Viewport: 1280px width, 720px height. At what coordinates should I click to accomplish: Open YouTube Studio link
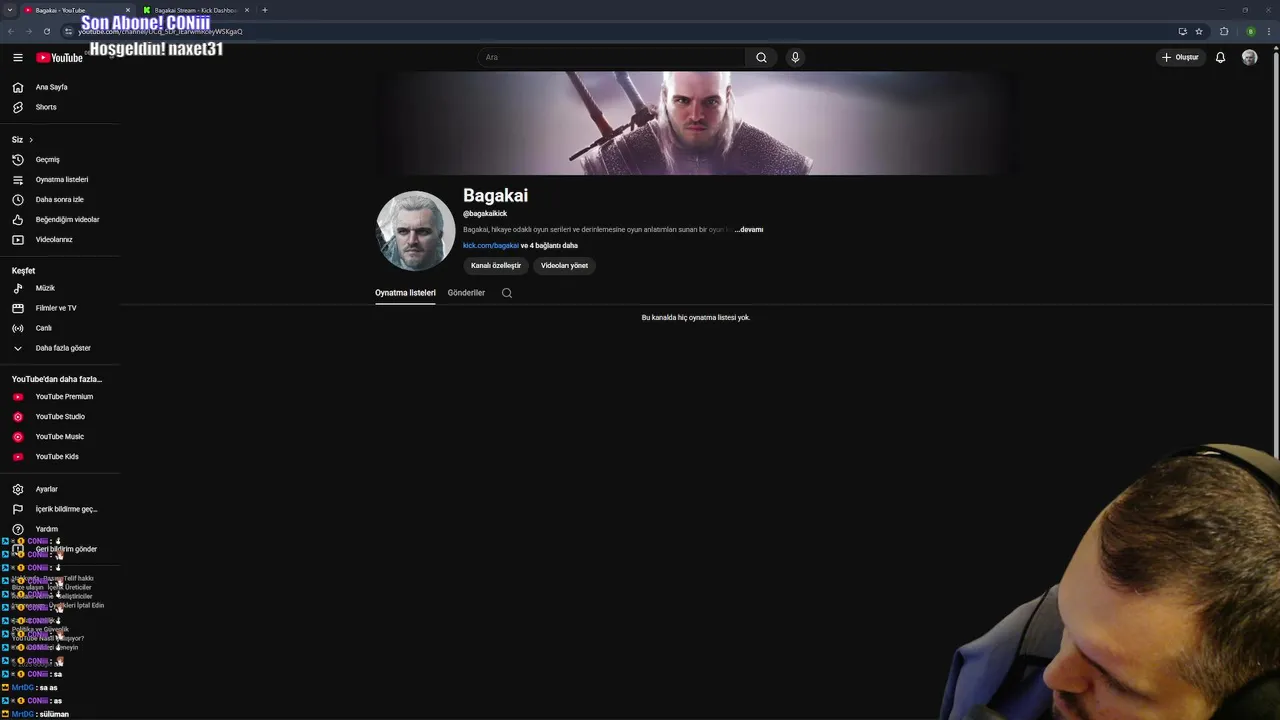[x=60, y=416]
